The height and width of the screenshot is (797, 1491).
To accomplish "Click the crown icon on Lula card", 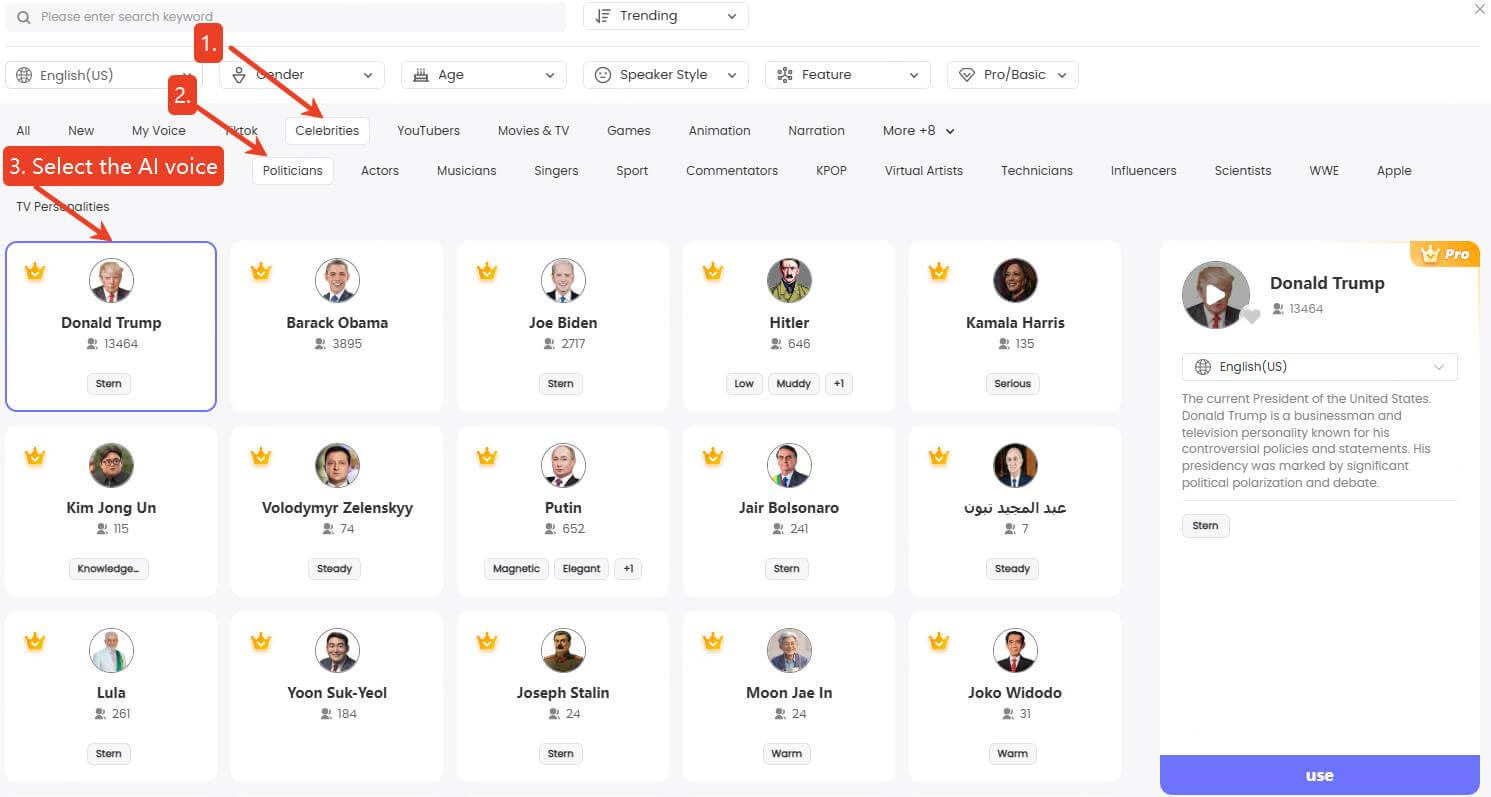I will coord(35,641).
